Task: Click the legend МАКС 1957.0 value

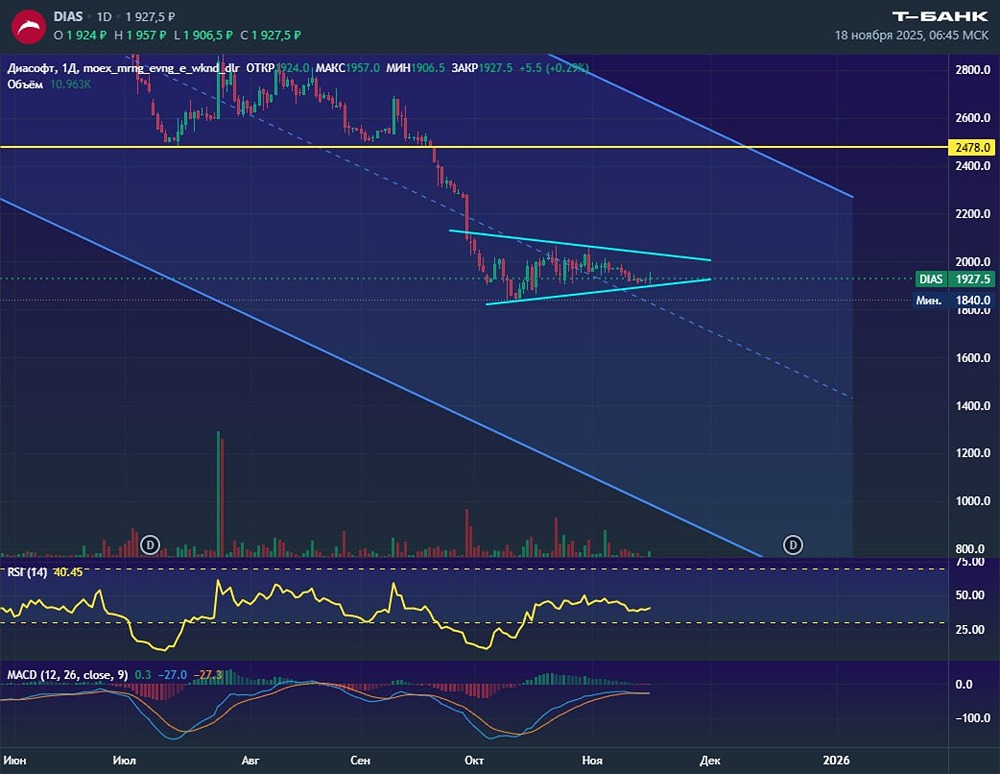Action: [x=348, y=68]
